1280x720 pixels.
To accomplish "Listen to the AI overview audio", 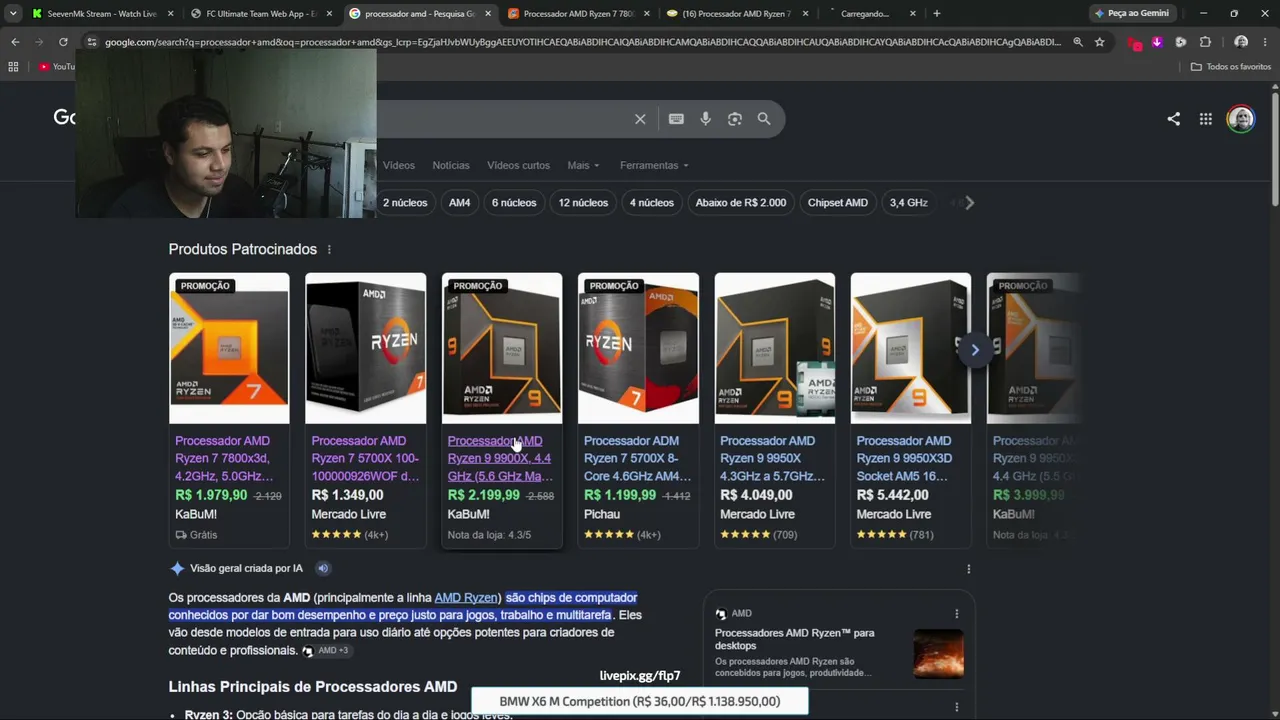I will click(x=323, y=568).
